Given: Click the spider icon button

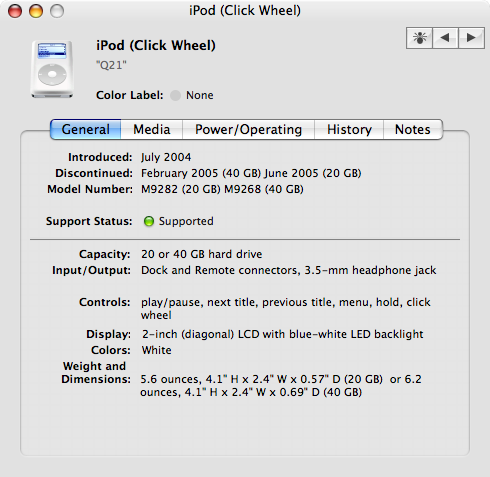Looking at the screenshot, I should click(419, 38).
